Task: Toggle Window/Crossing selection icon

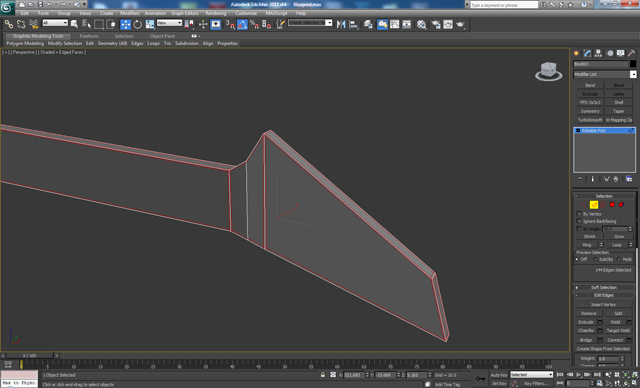Action: (111, 24)
